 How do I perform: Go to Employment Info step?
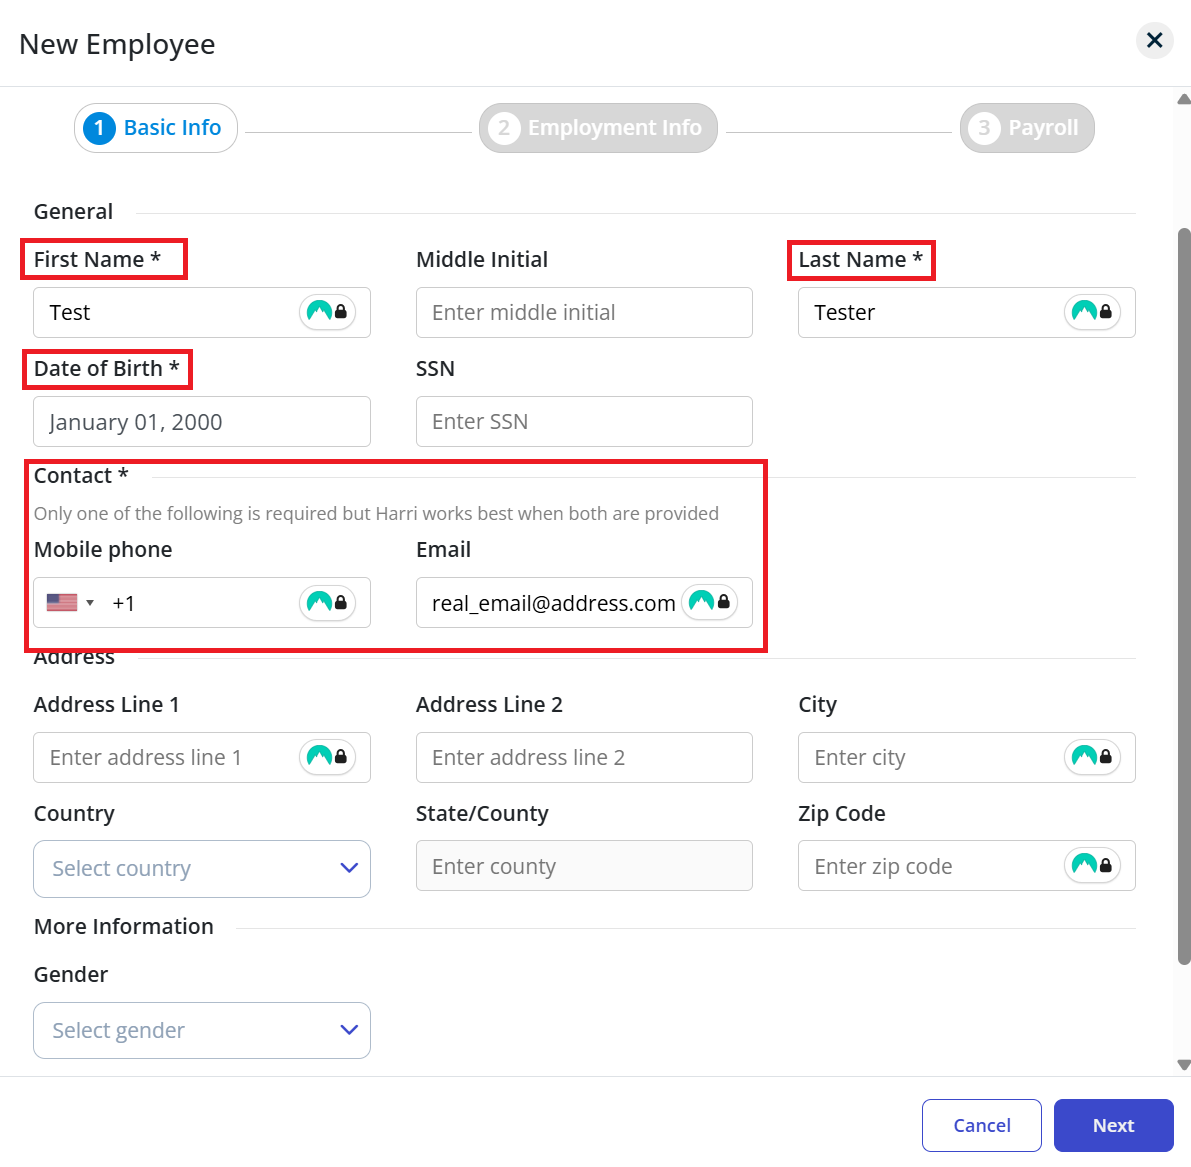click(x=598, y=128)
